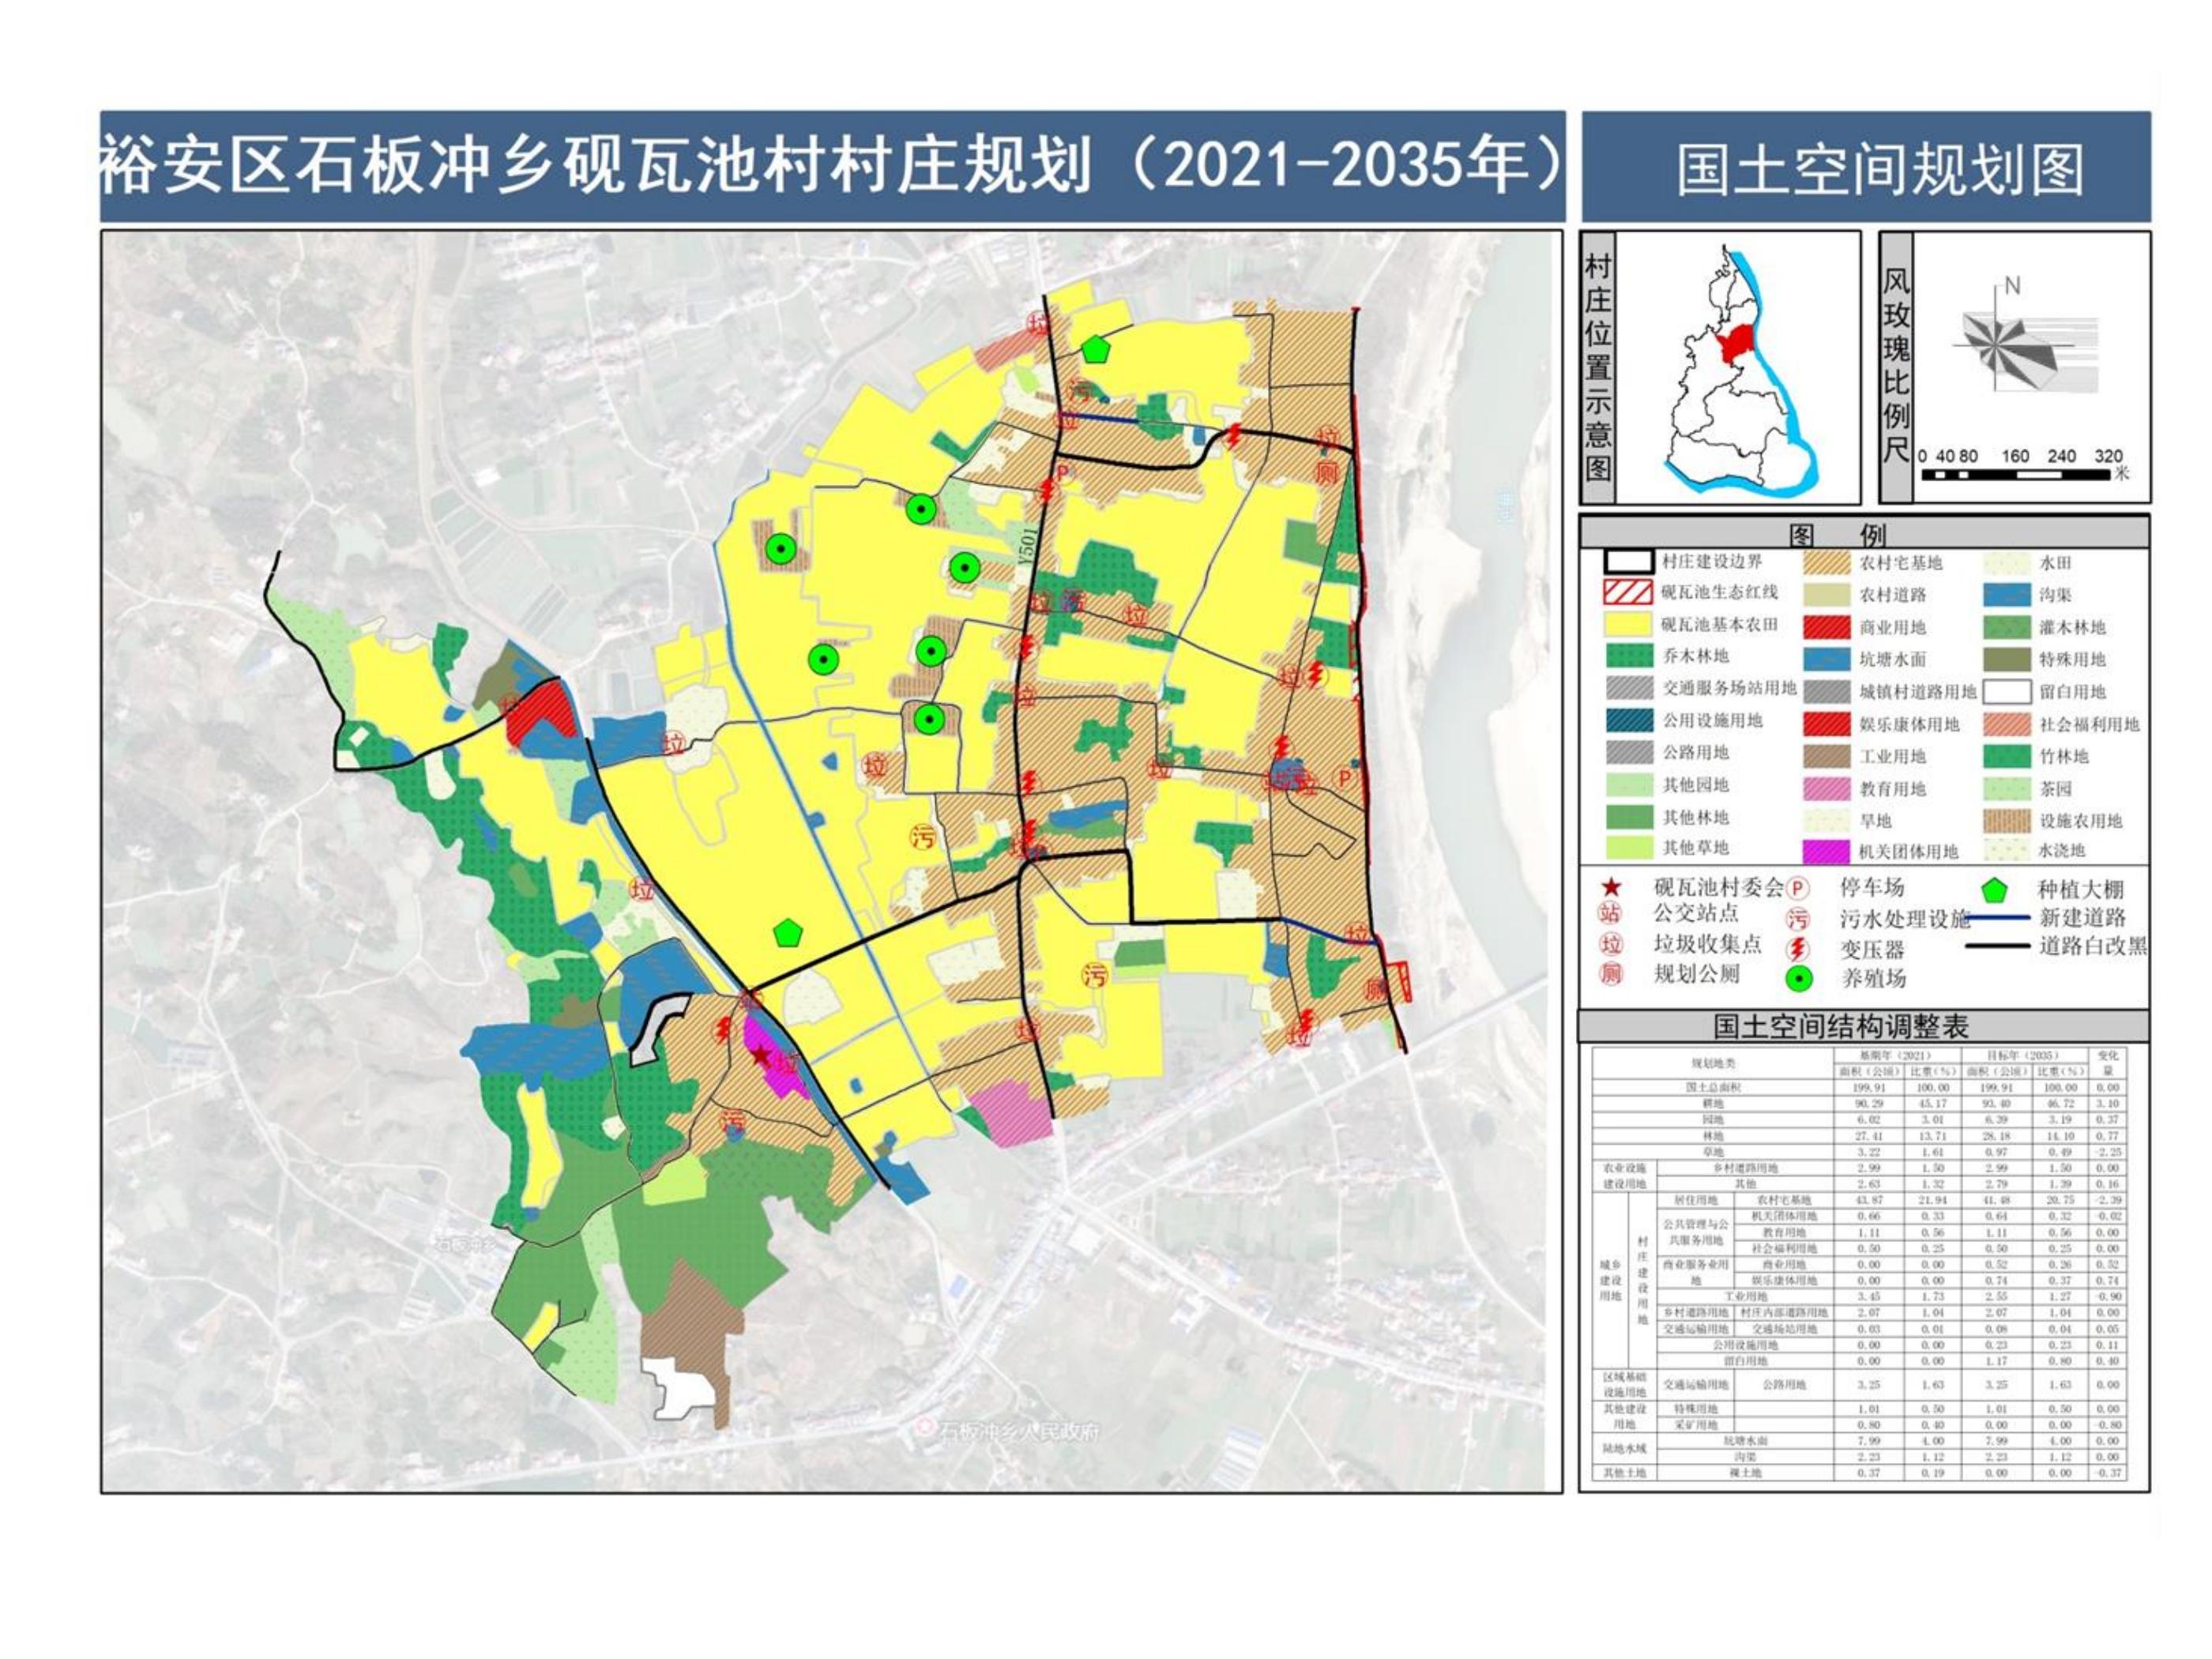Click the 停车场 (P) legend symbol
2212x1659 pixels.
tap(1798, 889)
